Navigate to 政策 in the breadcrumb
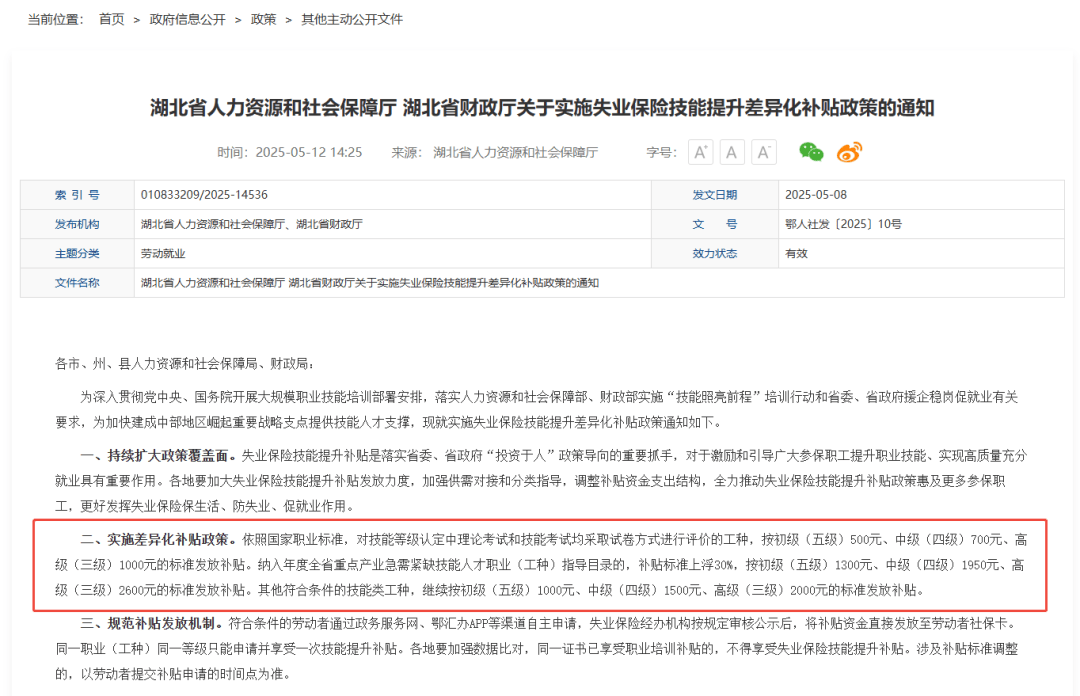The width and height of the screenshot is (1080, 696). [x=263, y=19]
